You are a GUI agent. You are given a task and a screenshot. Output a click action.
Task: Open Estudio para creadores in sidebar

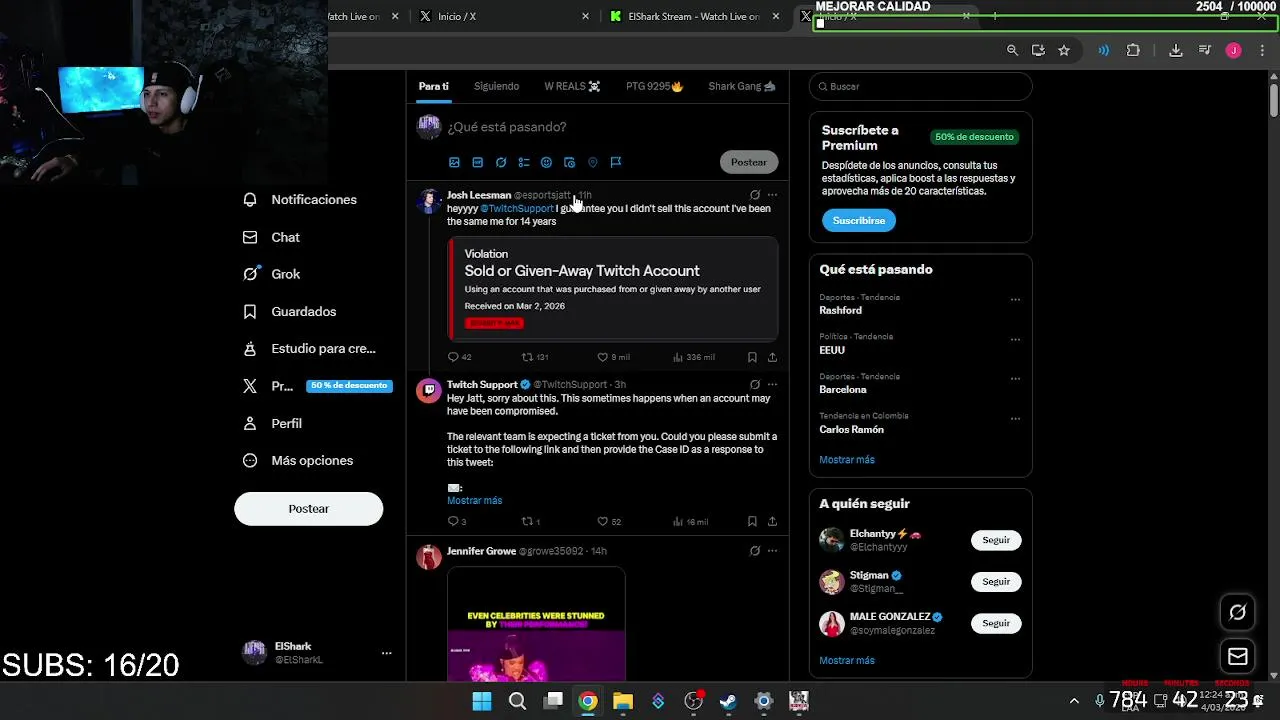(x=310, y=349)
